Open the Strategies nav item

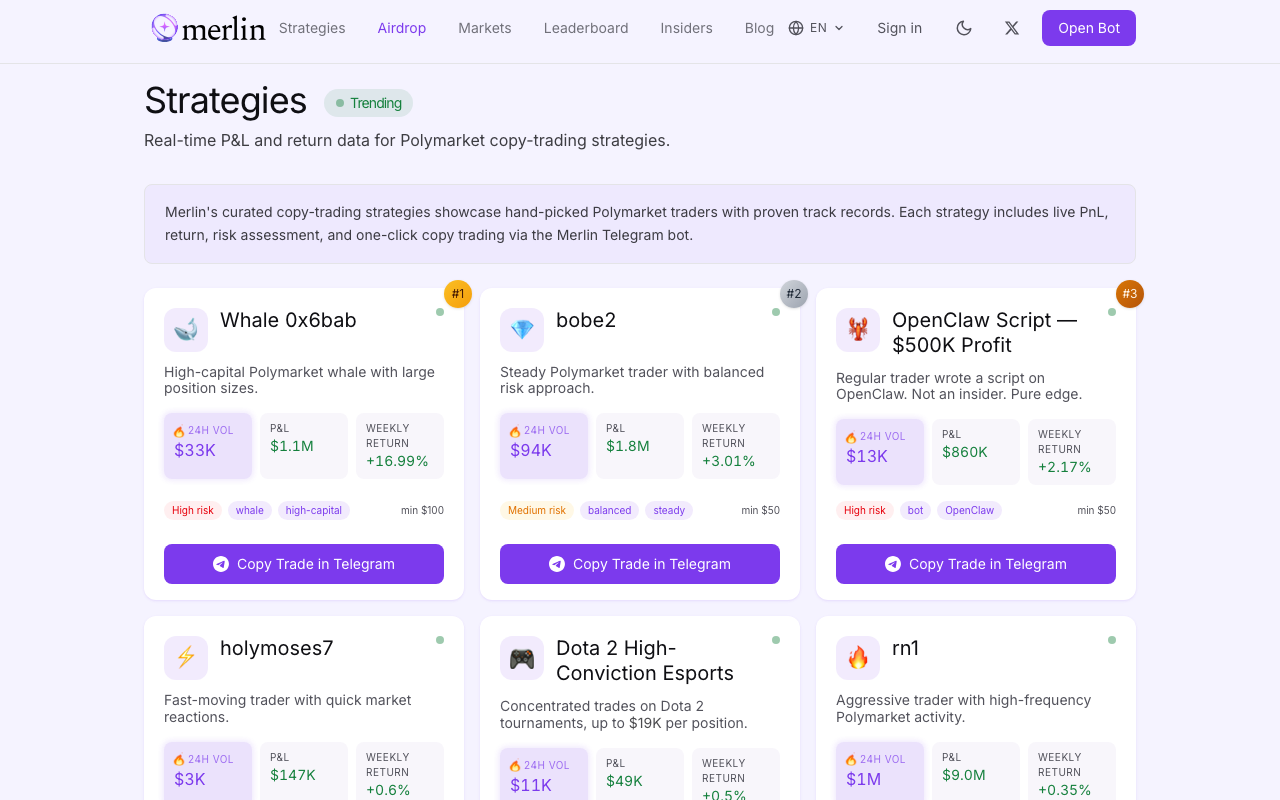pos(312,28)
